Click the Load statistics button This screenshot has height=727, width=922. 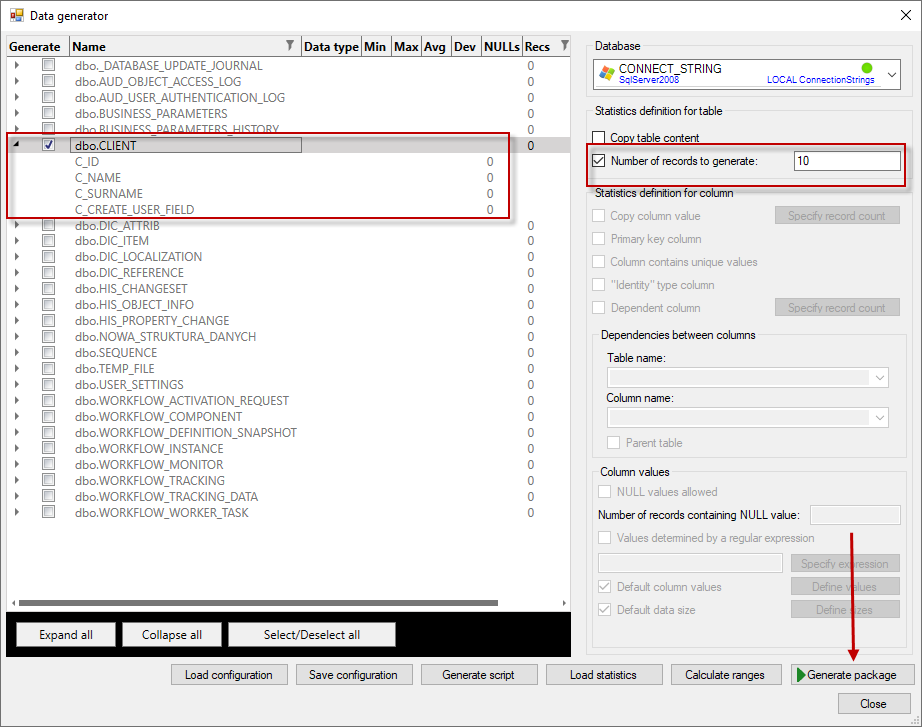click(x=604, y=675)
